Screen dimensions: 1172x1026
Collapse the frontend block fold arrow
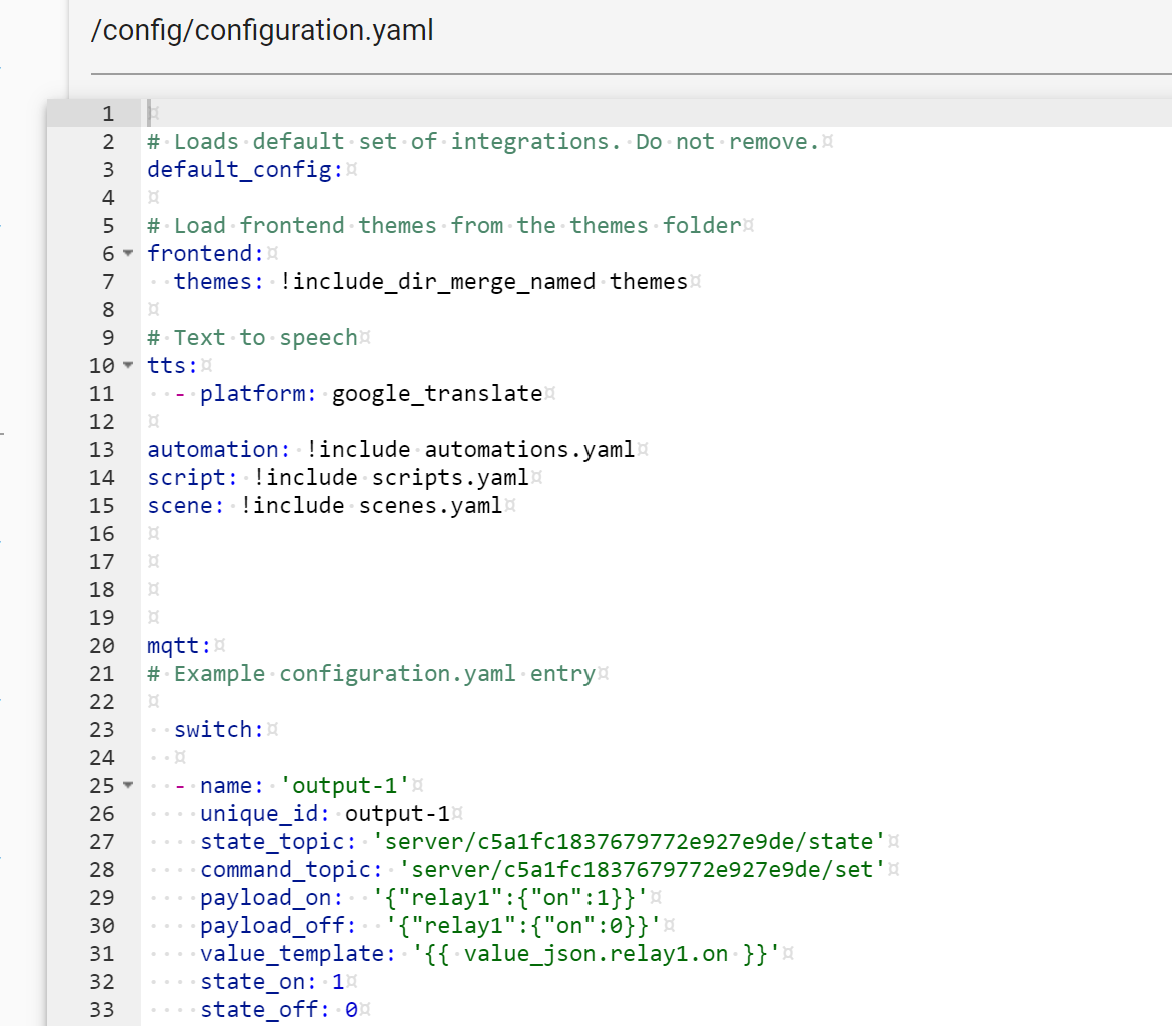click(127, 254)
